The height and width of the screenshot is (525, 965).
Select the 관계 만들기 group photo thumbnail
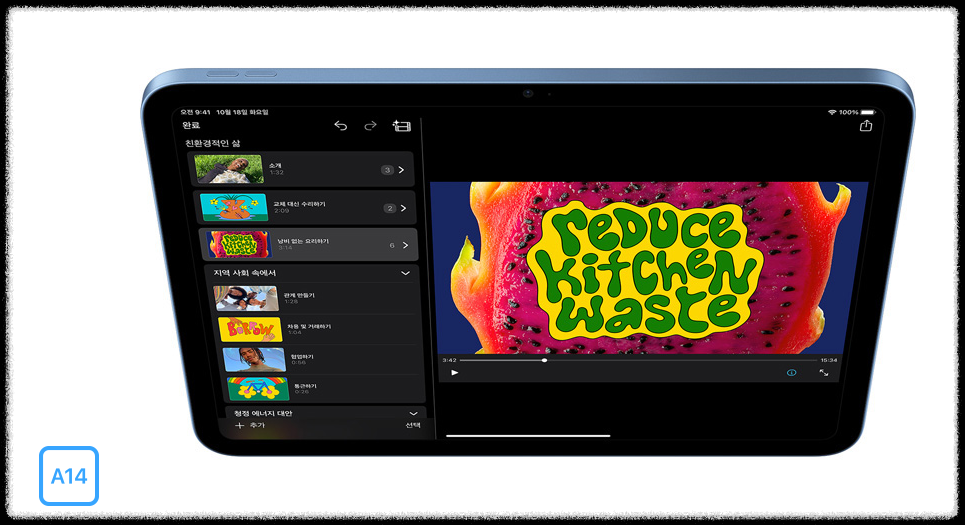pyautogui.click(x=246, y=299)
